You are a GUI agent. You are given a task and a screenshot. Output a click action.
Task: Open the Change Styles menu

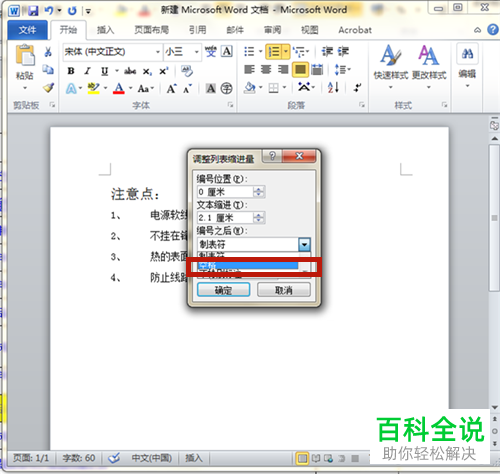(x=429, y=67)
